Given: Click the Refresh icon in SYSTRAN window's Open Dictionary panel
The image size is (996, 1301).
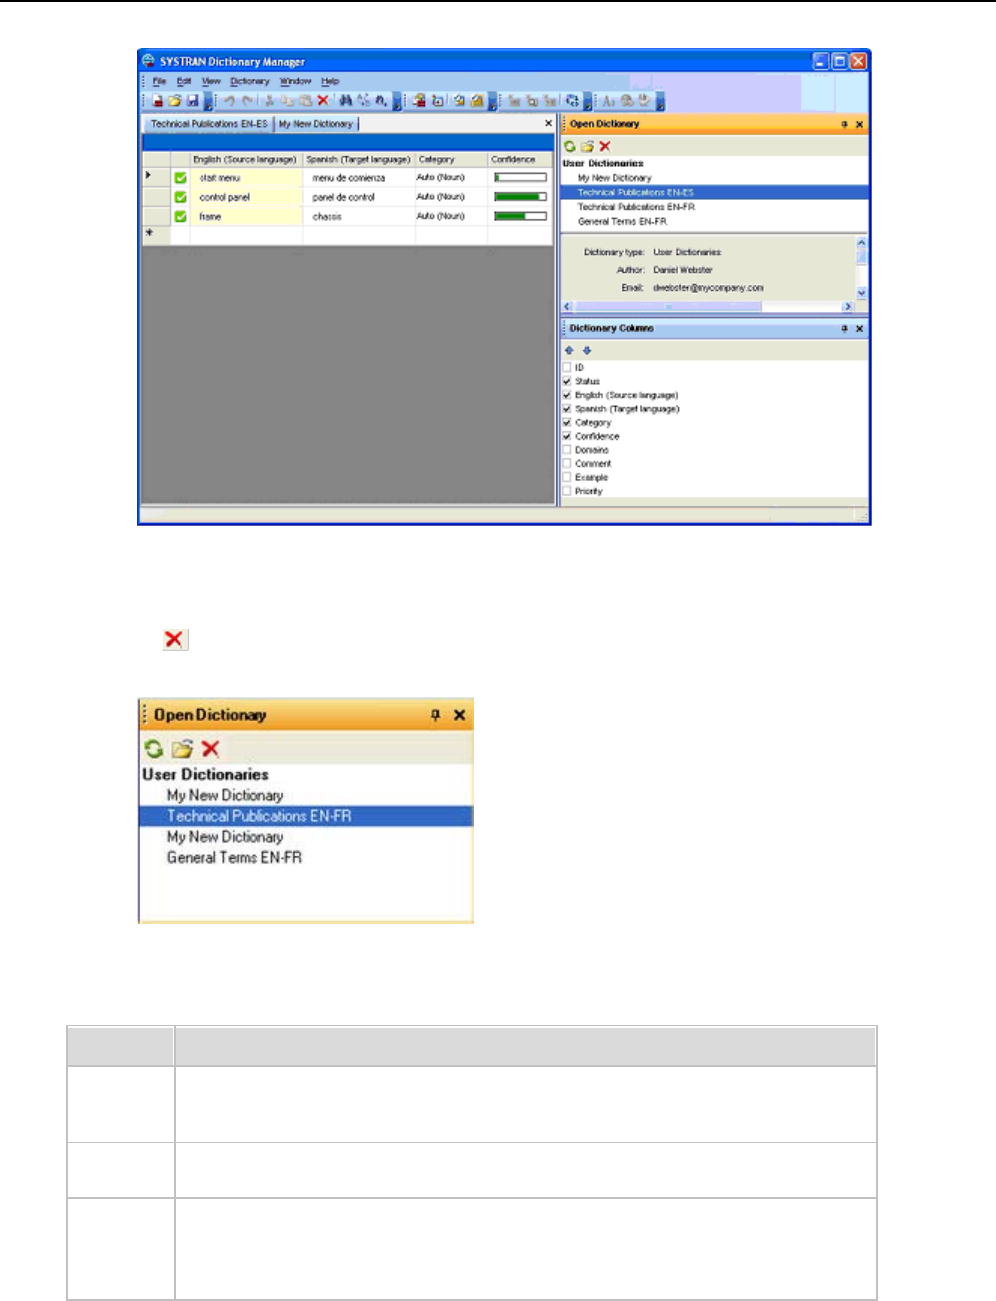Looking at the screenshot, I should point(570,146).
